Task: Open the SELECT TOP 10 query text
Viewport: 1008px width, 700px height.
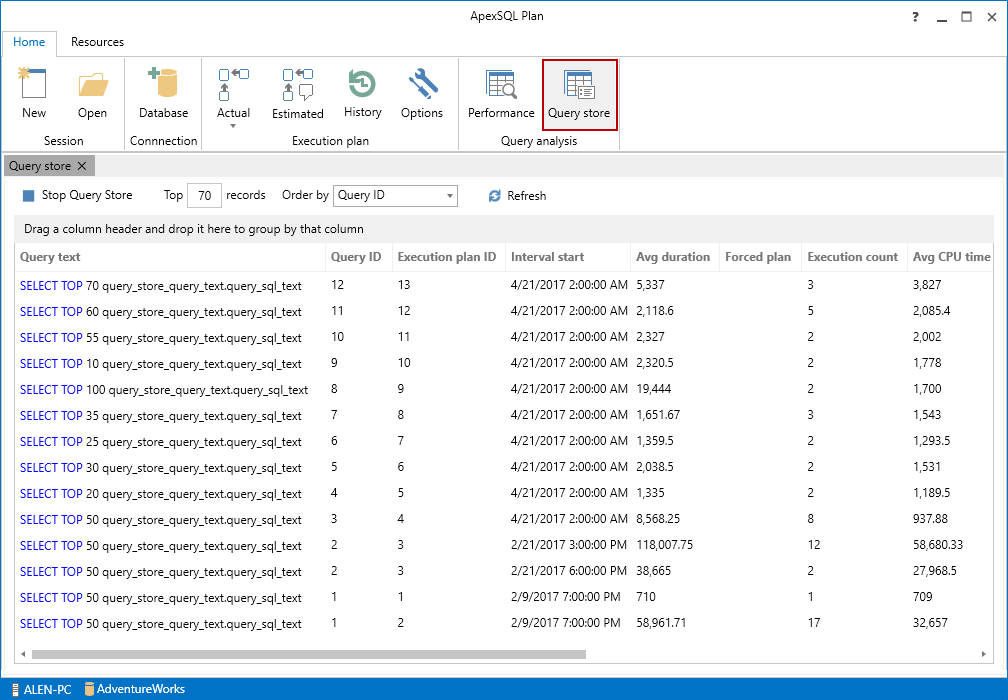Action: [x=161, y=364]
